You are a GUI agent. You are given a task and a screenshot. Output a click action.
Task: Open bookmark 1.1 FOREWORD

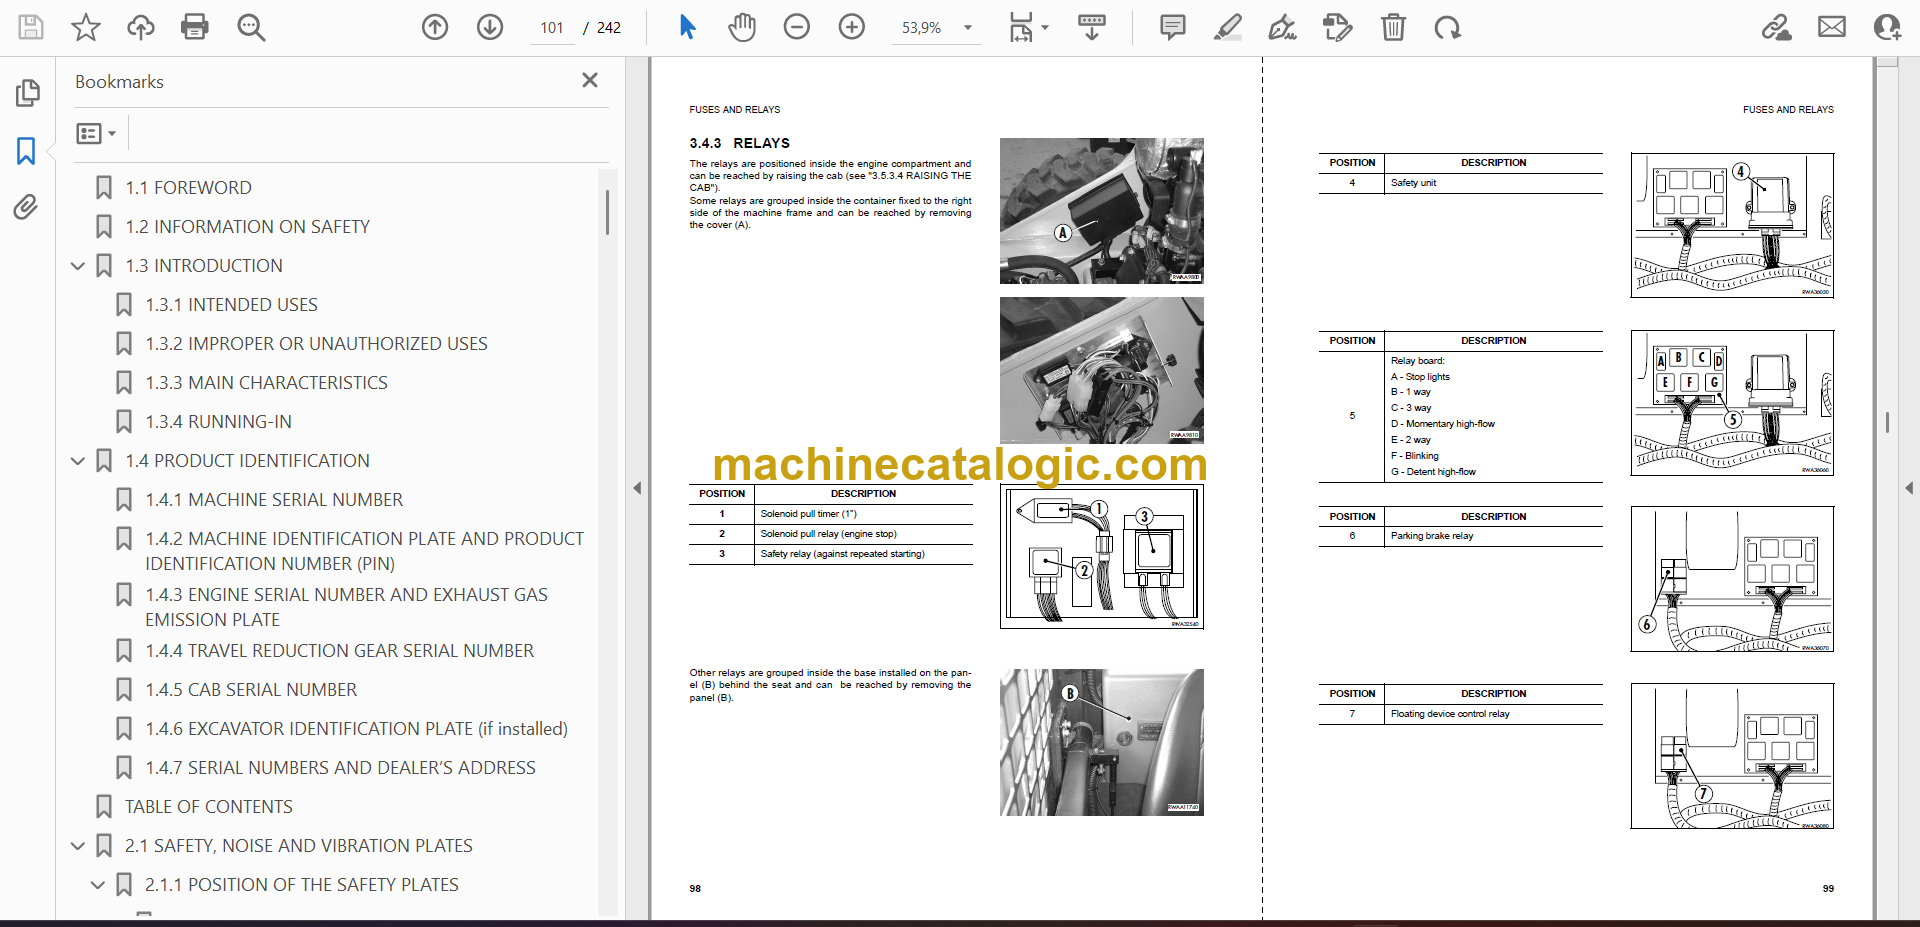188,187
